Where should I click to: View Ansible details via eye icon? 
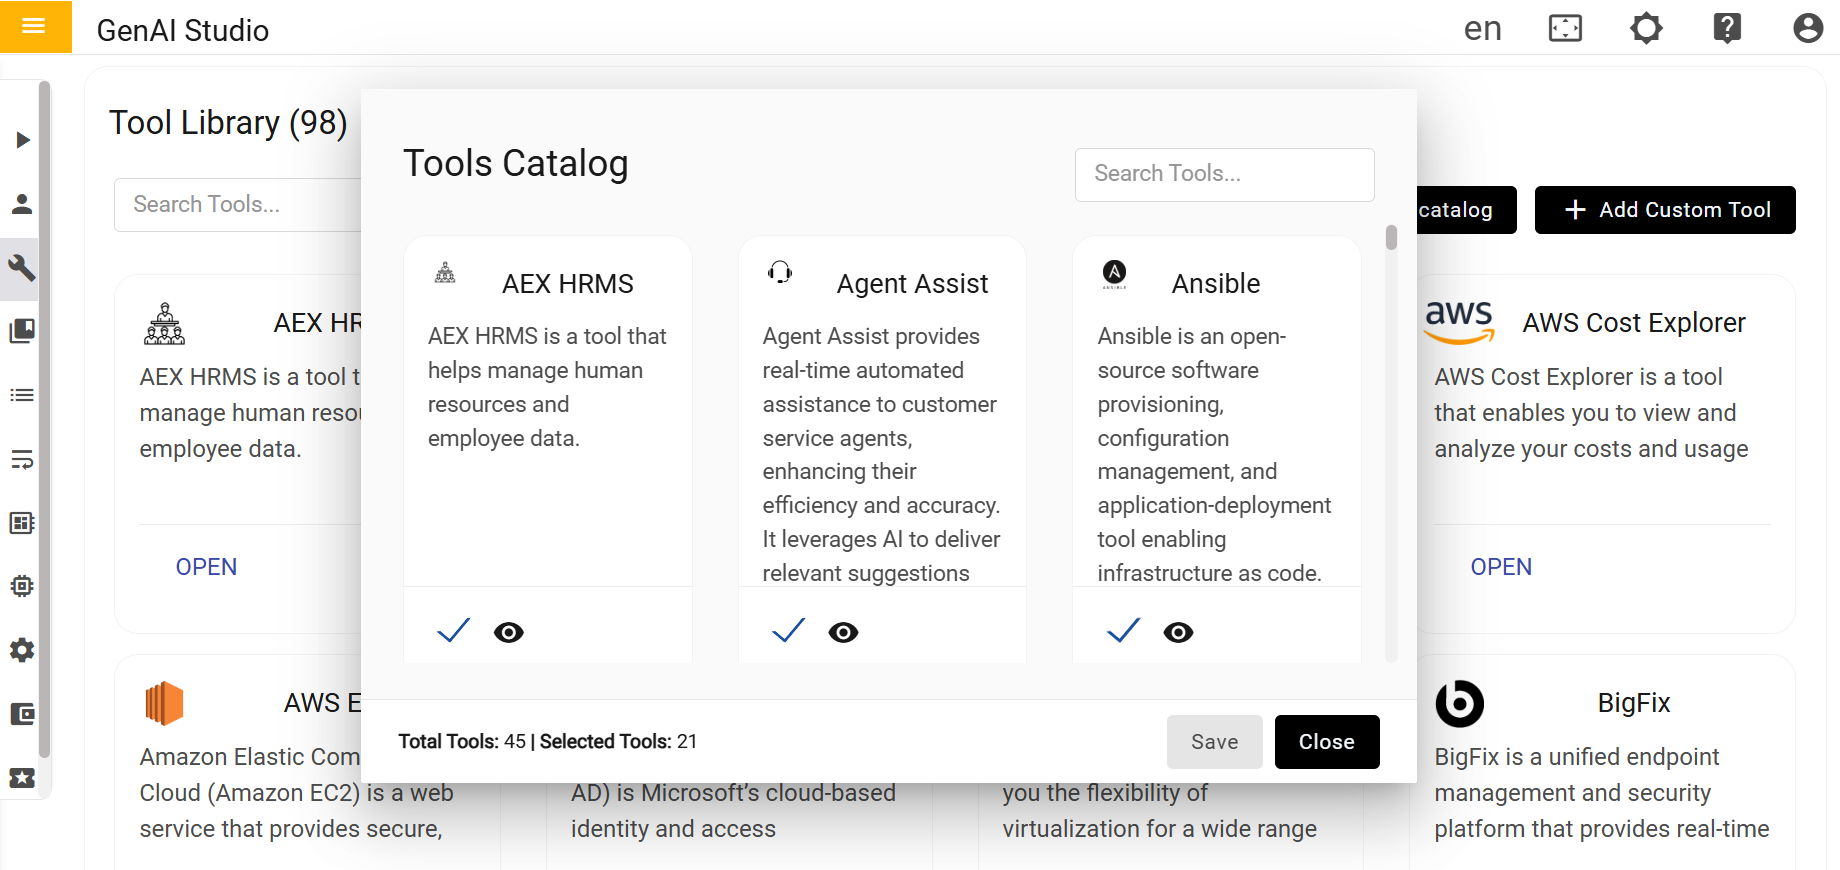click(x=1179, y=632)
